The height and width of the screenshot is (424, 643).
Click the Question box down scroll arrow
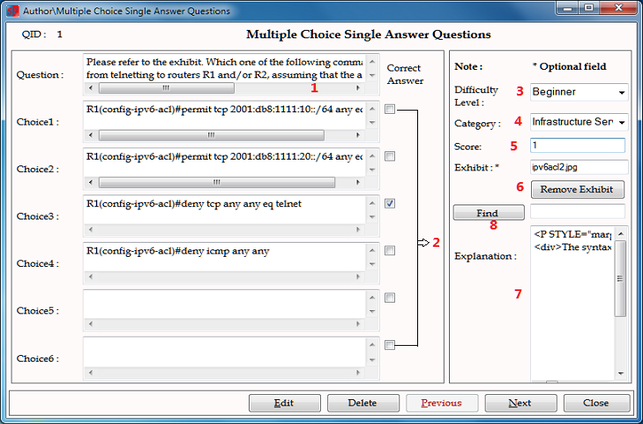[x=372, y=75]
